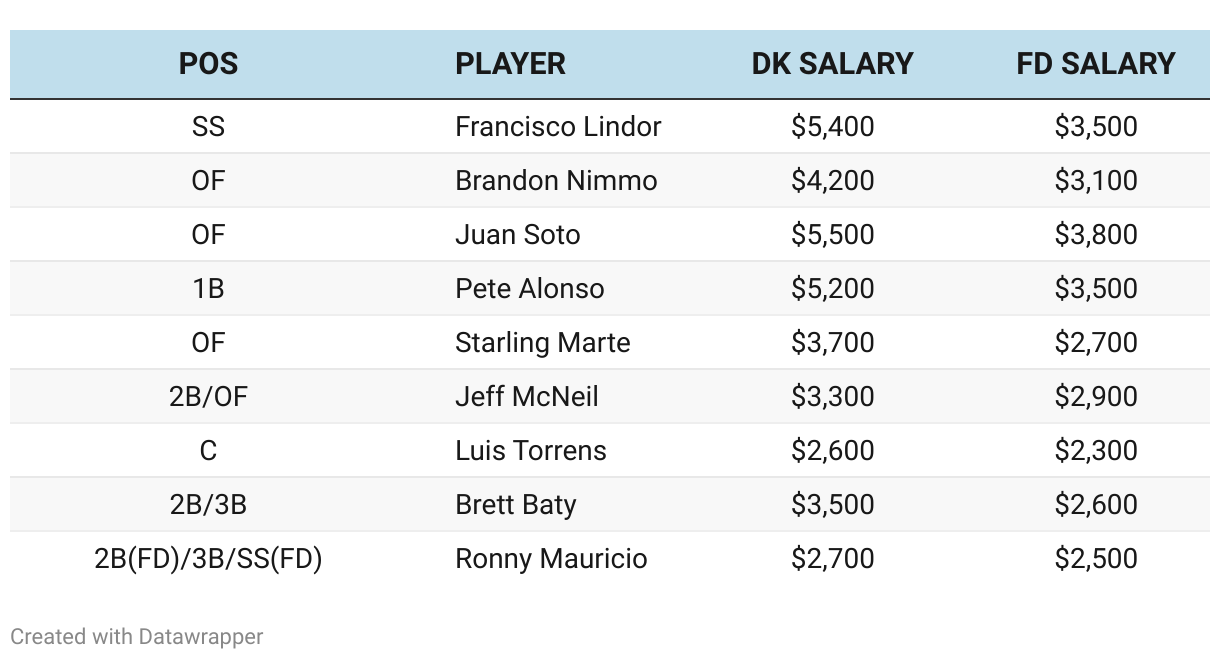
Task: Click Pete Alonso's name in table
Action: tap(529, 289)
